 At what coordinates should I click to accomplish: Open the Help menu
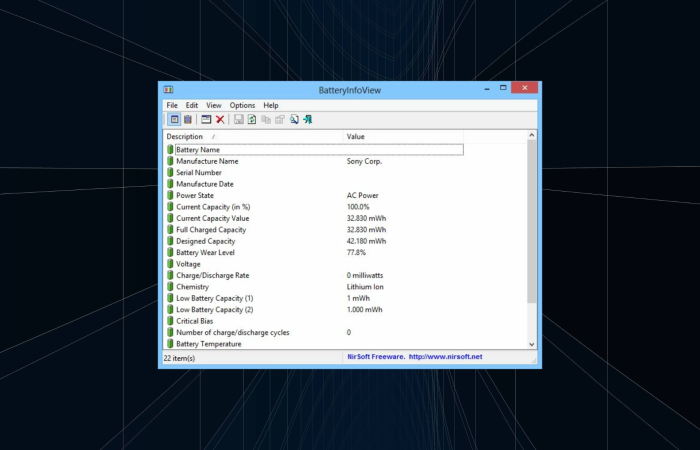271,105
